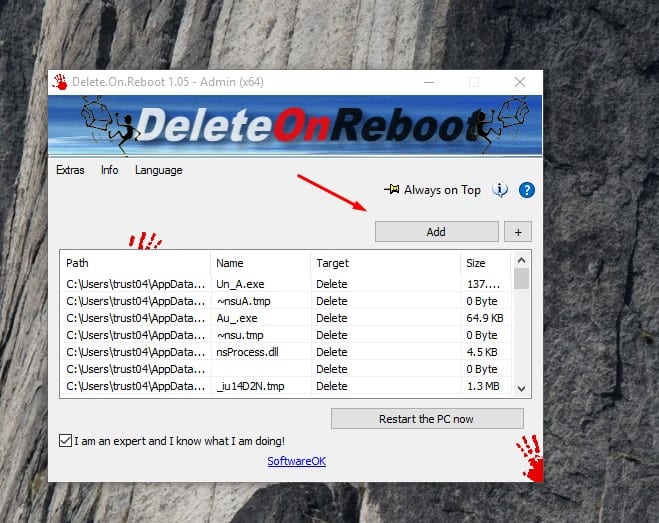Click the Add button
The height and width of the screenshot is (523, 659).
(x=436, y=232)
